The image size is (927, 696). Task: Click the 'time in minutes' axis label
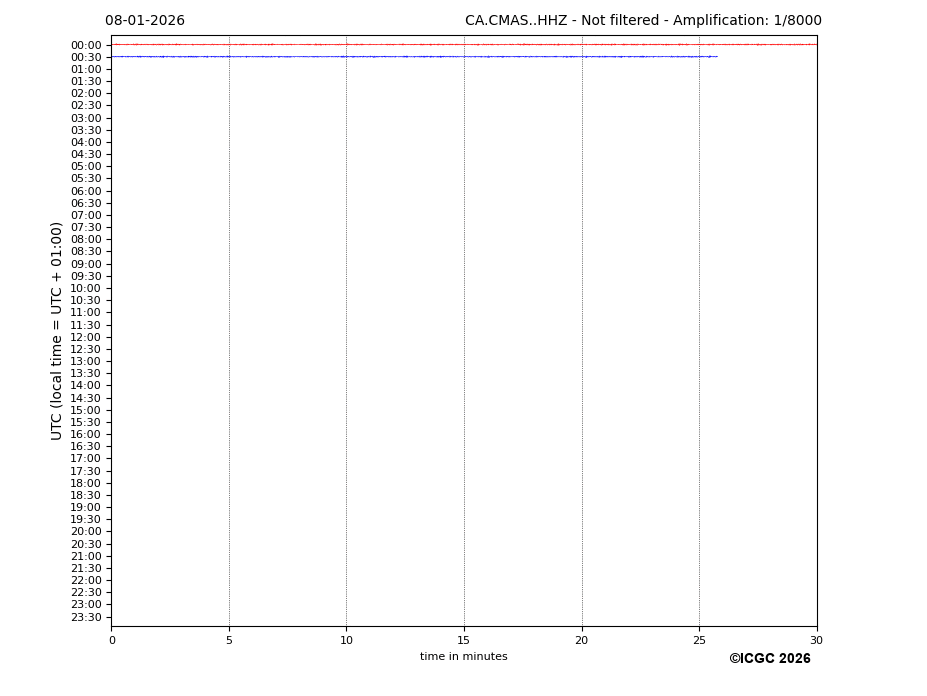pyautogui.click(x=463, y=657)
